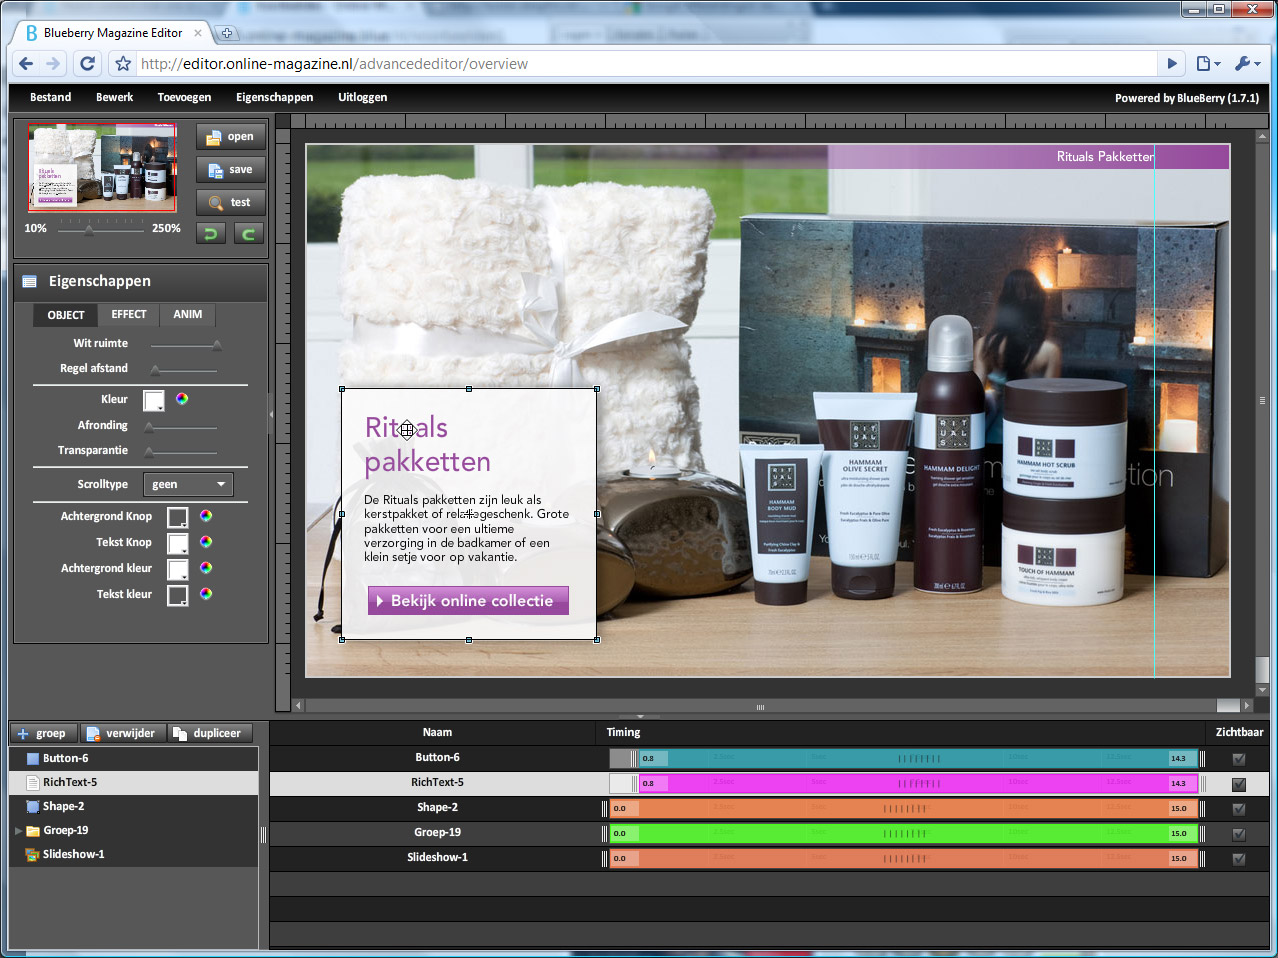
Task: Click the Eigenschappen panel header icon
Action: point(30,282)
